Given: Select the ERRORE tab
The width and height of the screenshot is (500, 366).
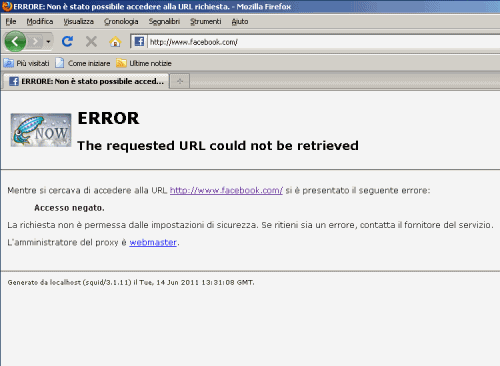Looking at the screenshot, I should click(x=86, y=81).
